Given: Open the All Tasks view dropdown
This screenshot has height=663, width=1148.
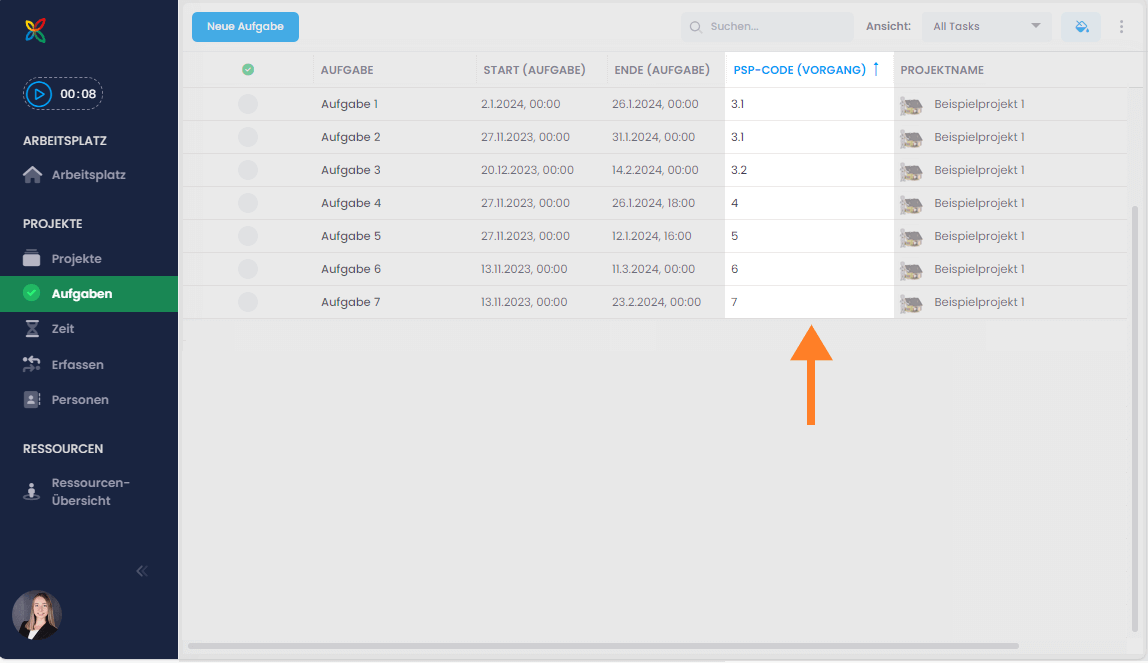Looking at the screenshot, I should click(x=986, y=26).
